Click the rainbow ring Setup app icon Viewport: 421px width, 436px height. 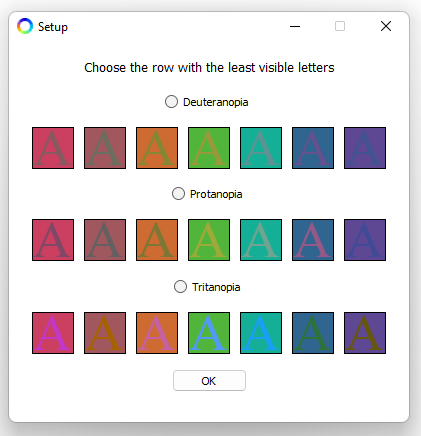(x=25, y=26)
